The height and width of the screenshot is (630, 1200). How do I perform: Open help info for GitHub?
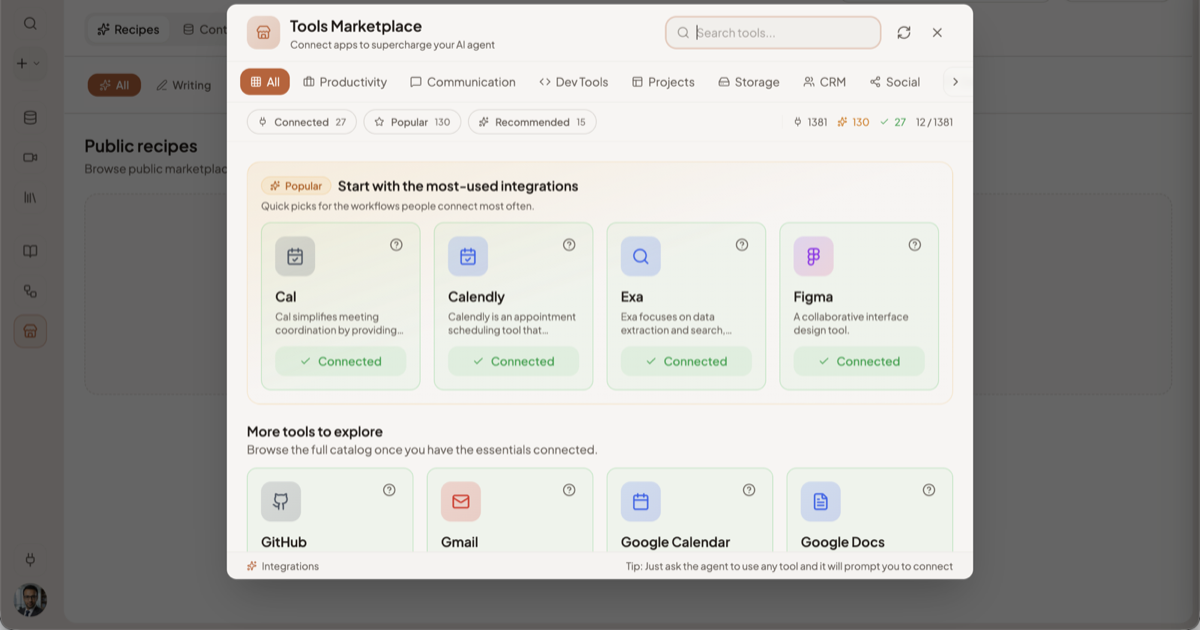tap(389, 490)
